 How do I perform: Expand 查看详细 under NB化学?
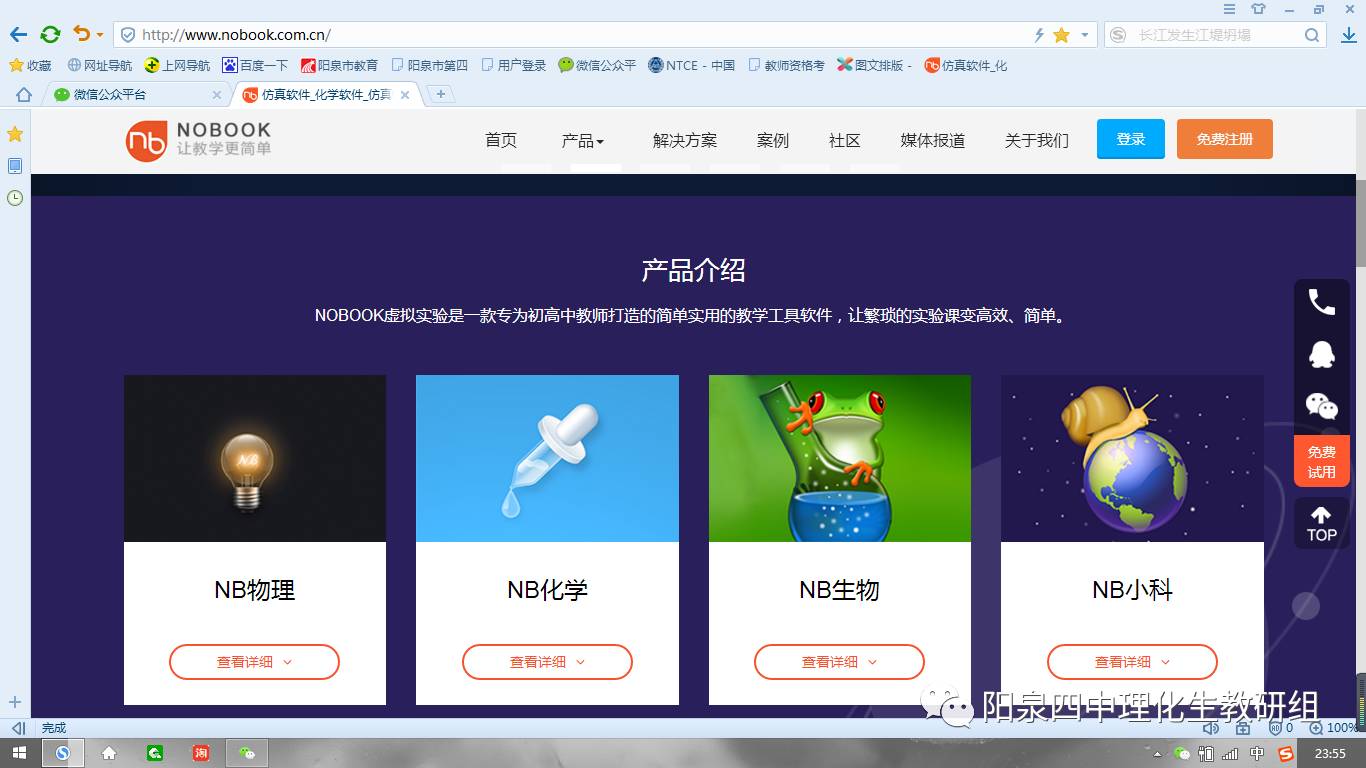tap(547, 662)
